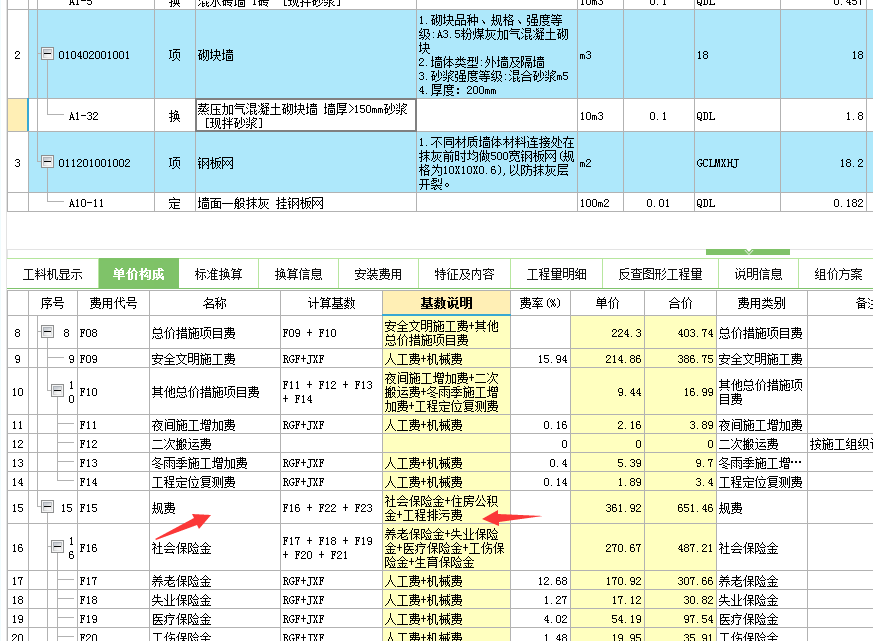
Task: Collapse the F15 规费 row
Action: (47, 507)
